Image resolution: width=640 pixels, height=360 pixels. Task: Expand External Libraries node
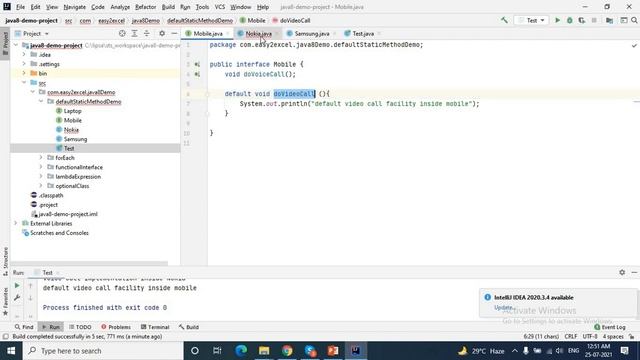[16, 223]
